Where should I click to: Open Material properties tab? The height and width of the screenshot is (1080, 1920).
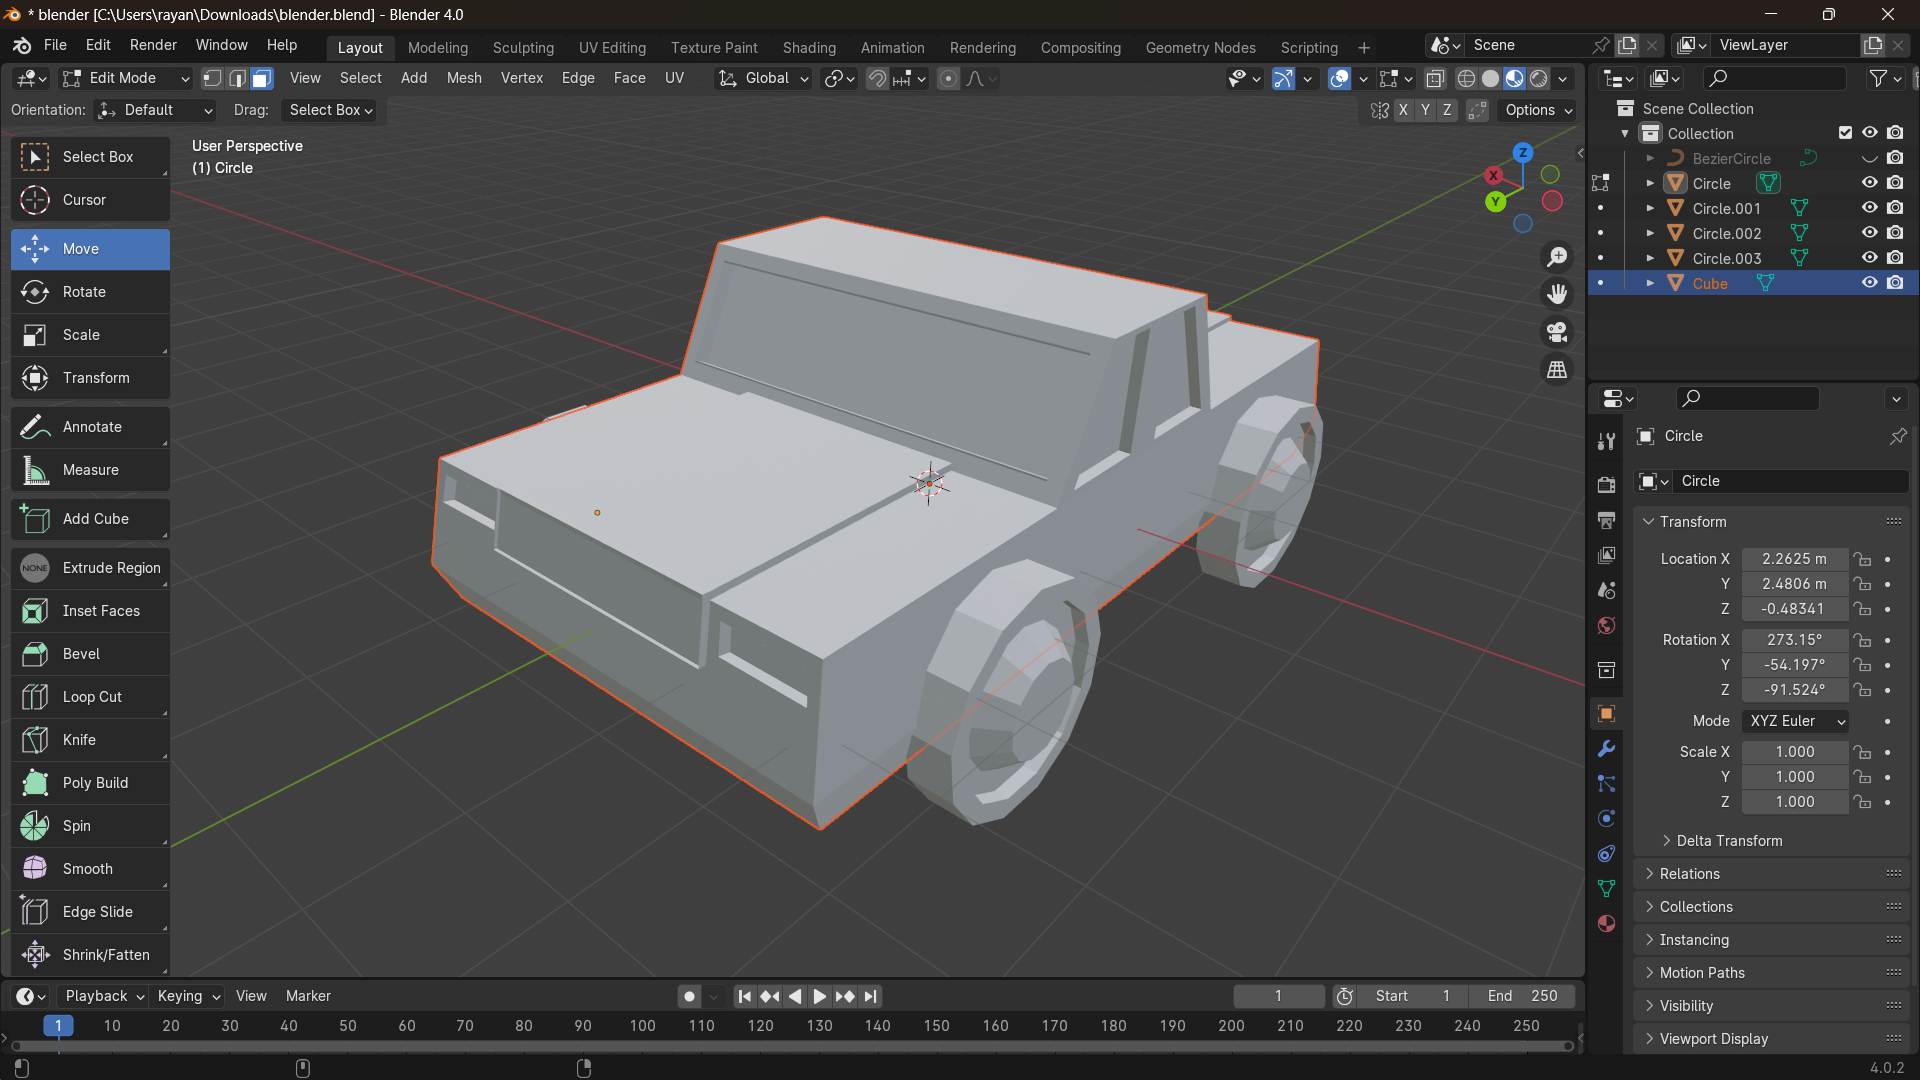1607,924
